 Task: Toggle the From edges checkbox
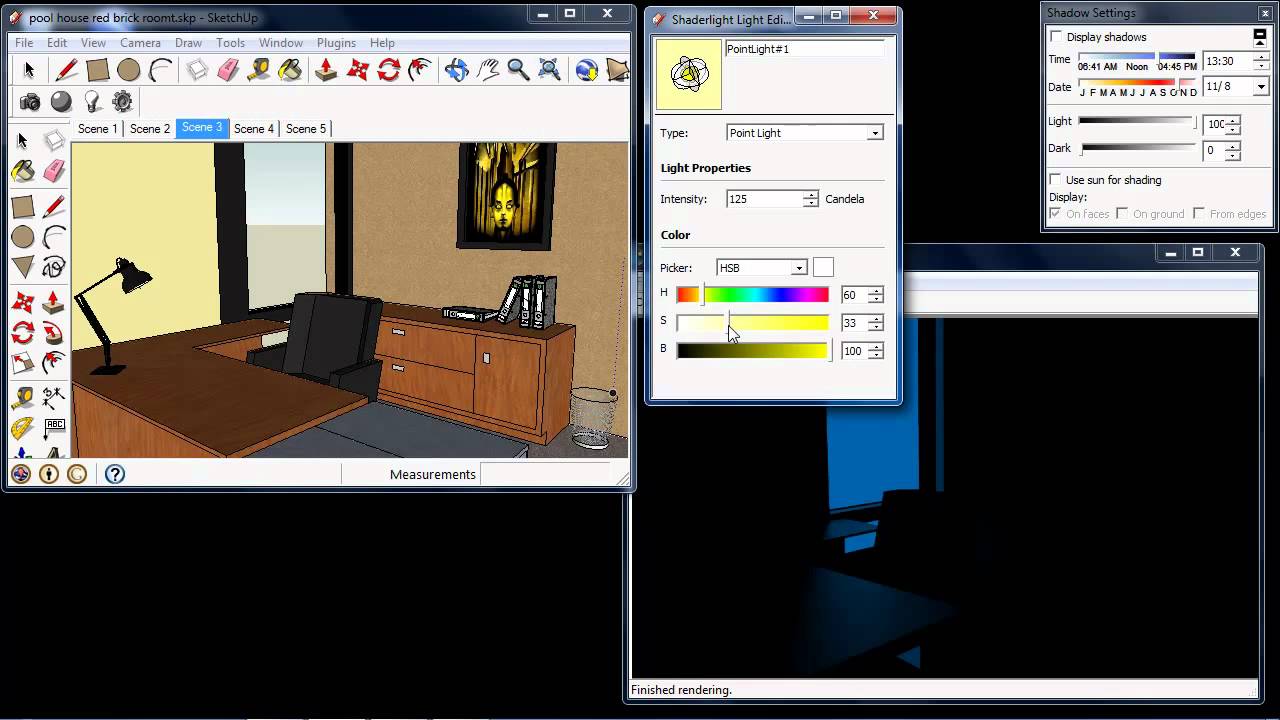(x=1199, y=214)
